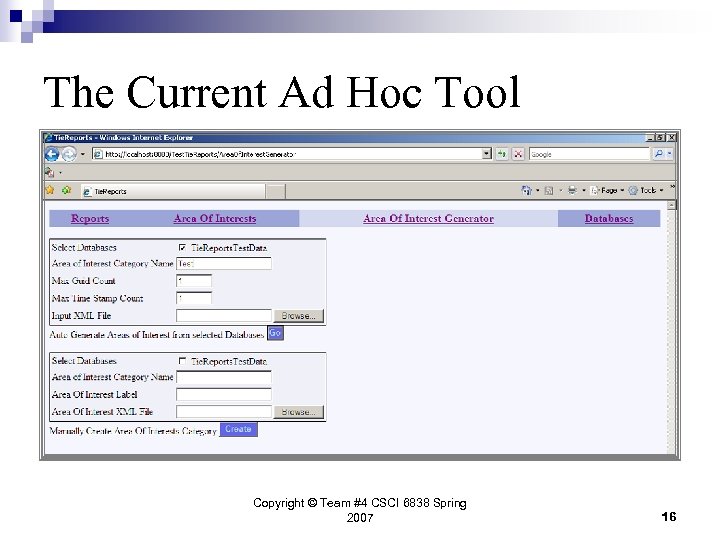The image size is (720, 540).
Task: Click the Area Of Interest XML File field
Action: point(224,411)
